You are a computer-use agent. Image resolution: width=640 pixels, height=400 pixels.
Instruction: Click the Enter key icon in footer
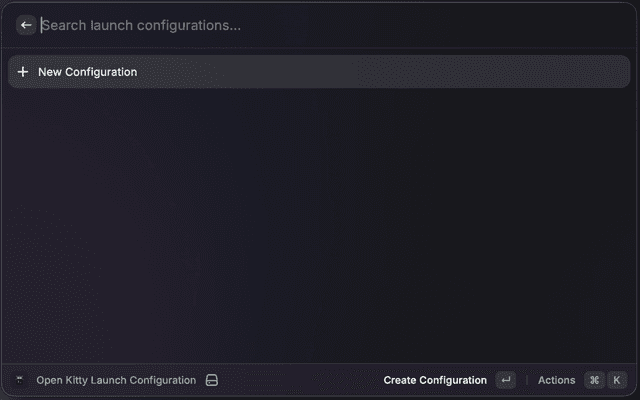[x=505, y=380]
